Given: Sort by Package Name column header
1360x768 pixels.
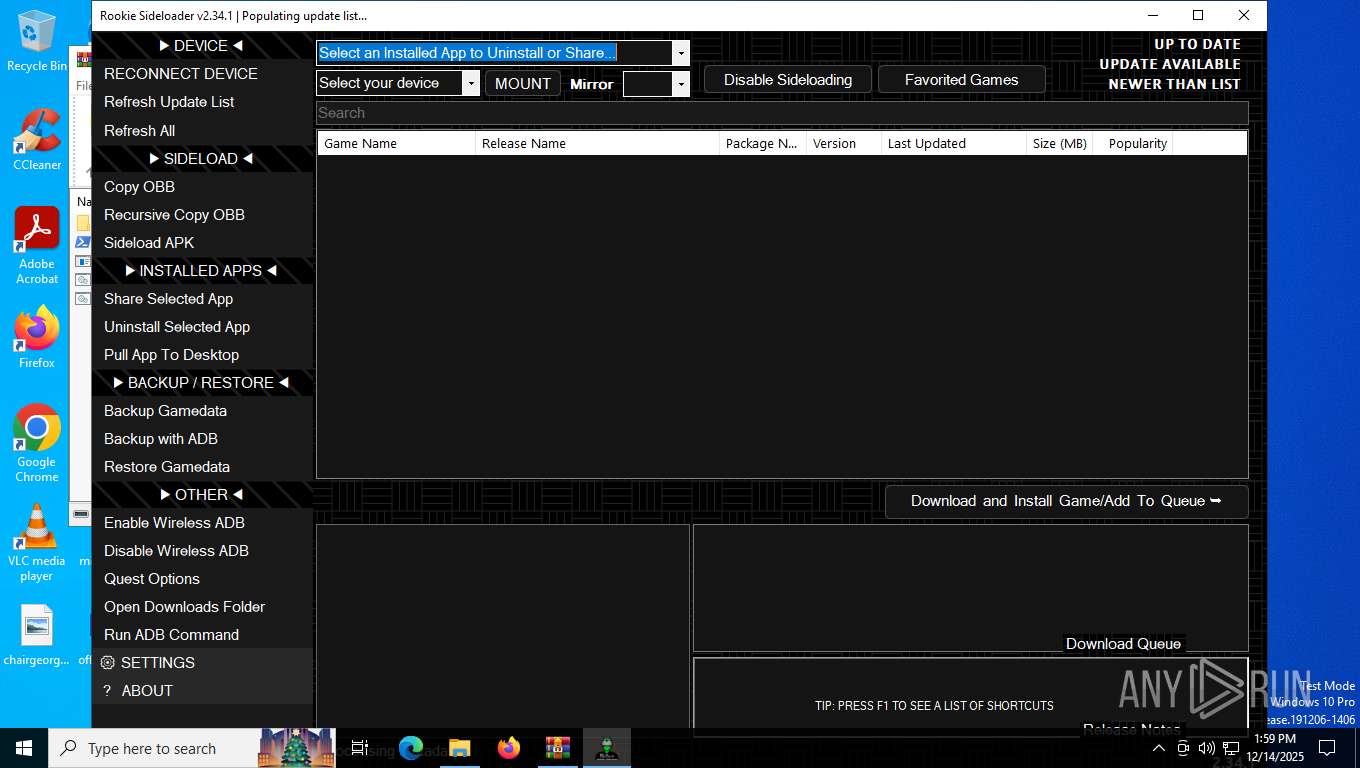Looking at the screenshot, I should (763, 143).
